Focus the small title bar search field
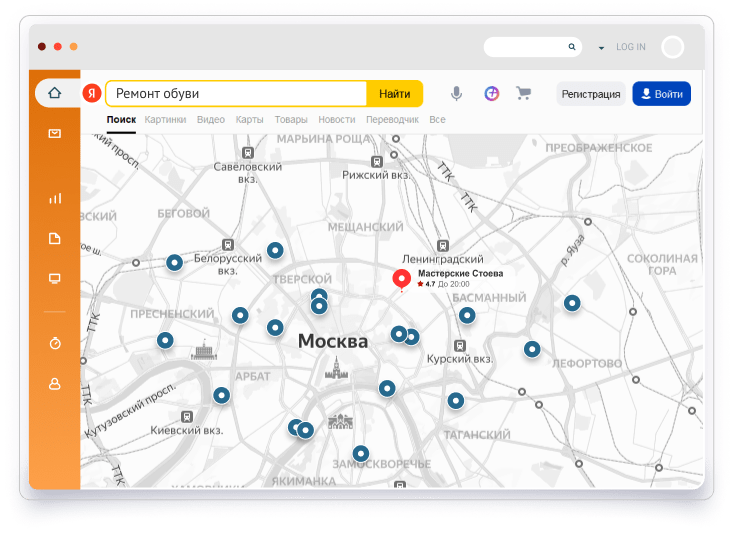Viewport: 733px width, 536px height. tap(532, 47)
